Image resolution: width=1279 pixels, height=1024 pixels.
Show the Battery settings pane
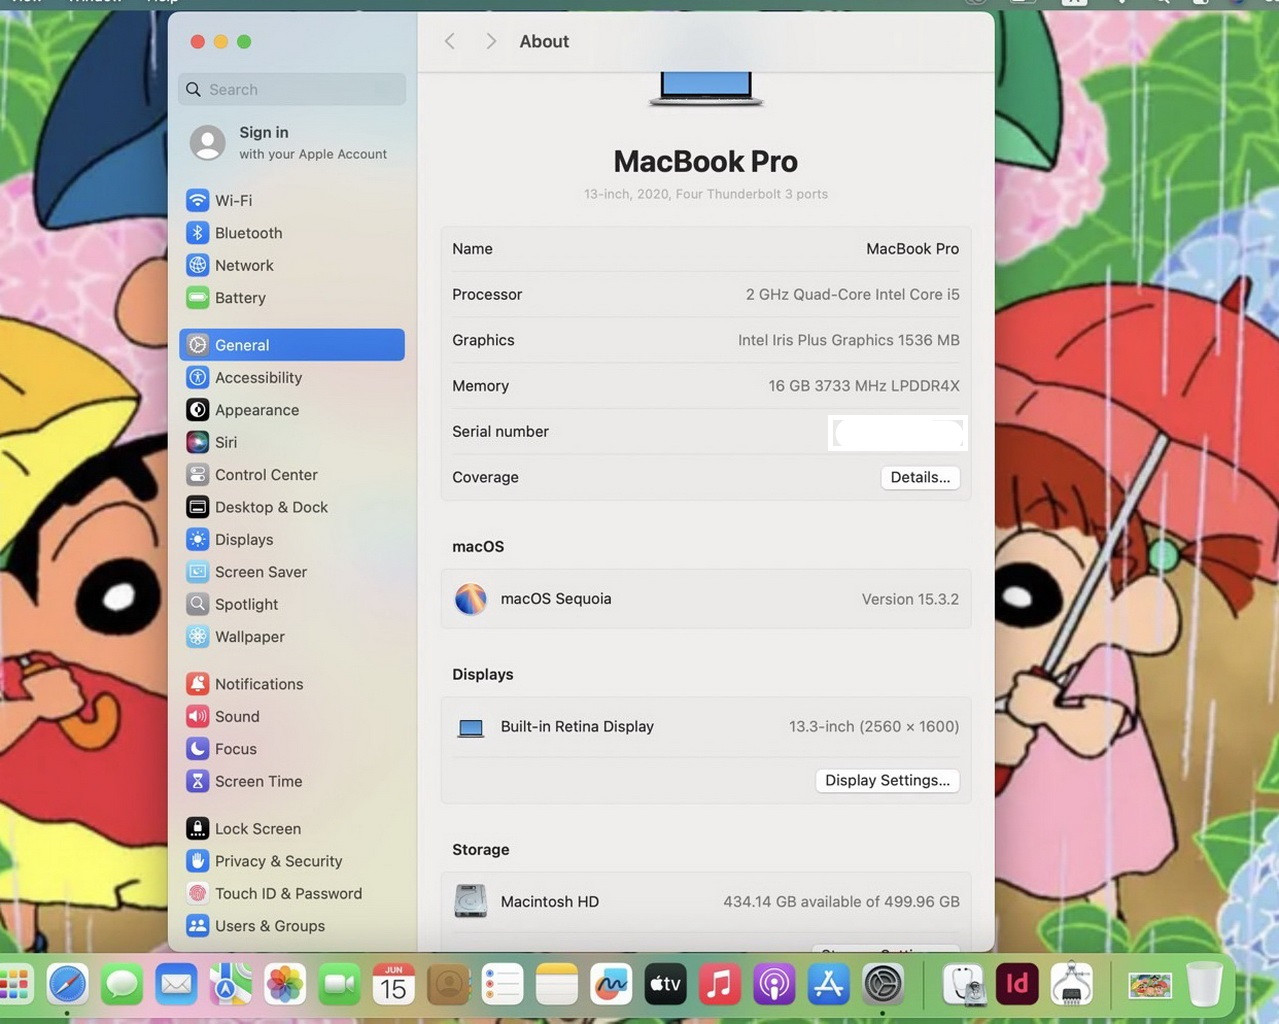(292, 298)
